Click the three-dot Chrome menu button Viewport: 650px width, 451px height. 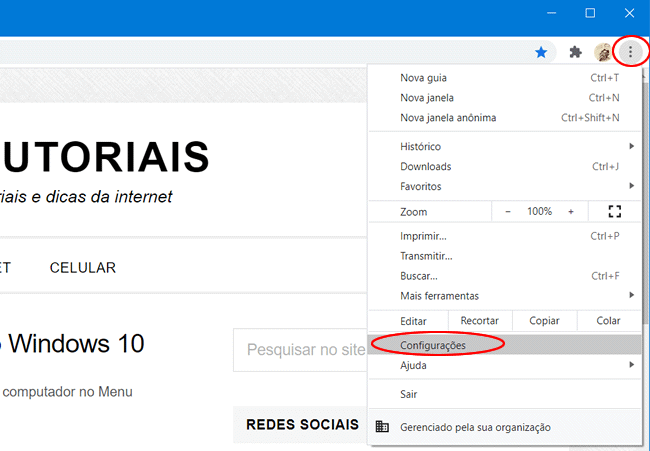(630, 52)
